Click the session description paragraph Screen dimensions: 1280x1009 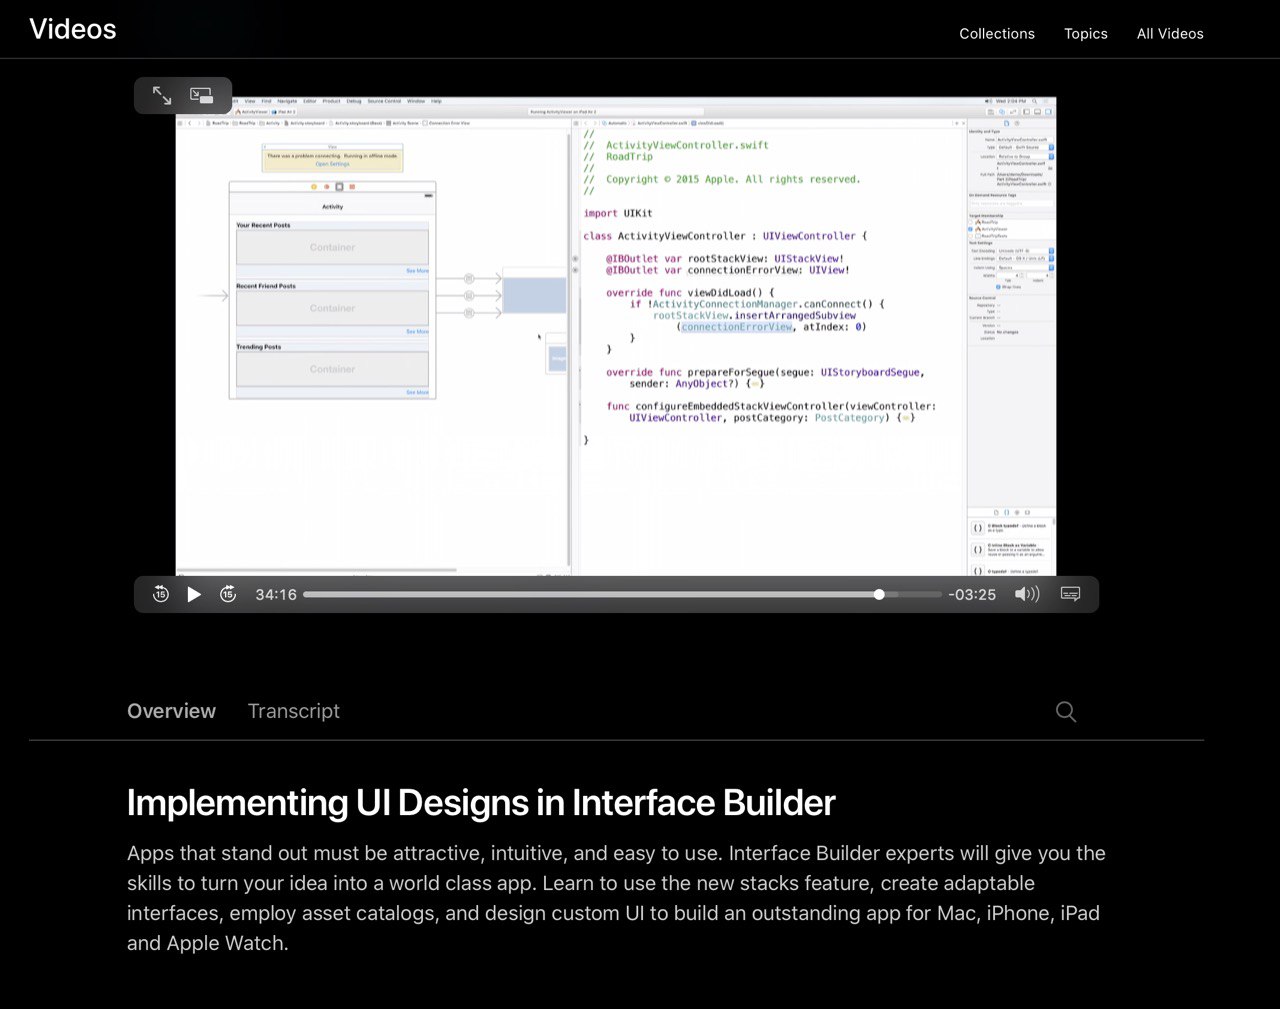click(x=616, y=898)
